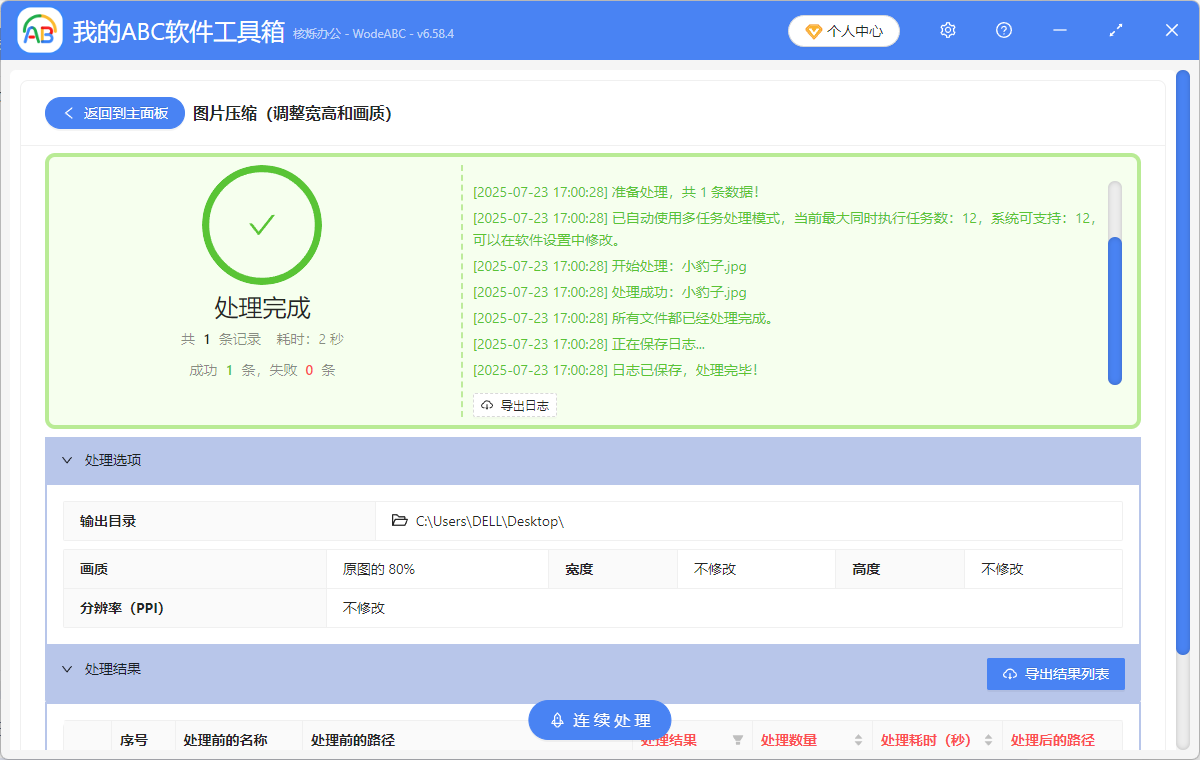Click 导出日志 to export the log
Screen dimensions: 1200x760
[x=515, y=405]
